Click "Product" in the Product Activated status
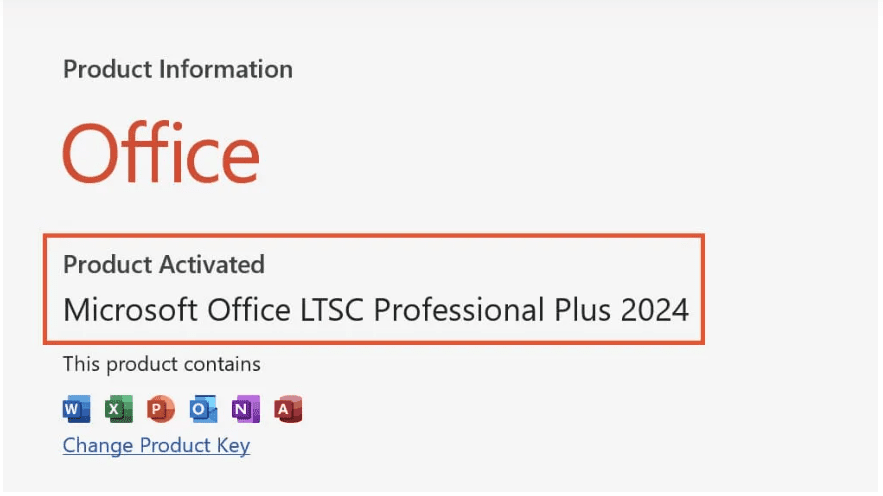The width and height of the screenshot is (883, 496). tap(101, 264)
